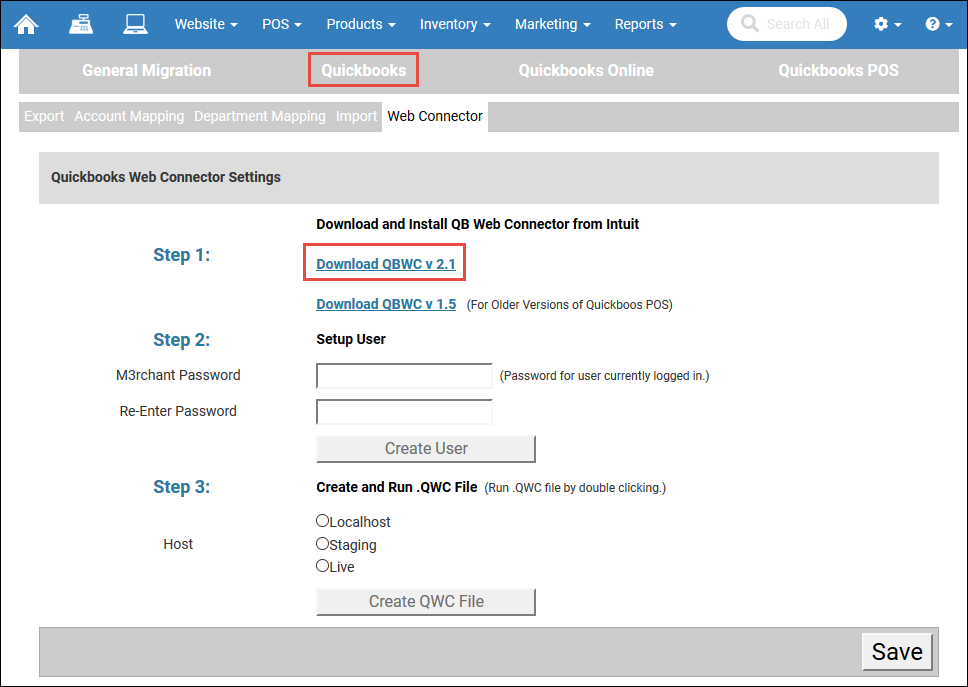The width and height of the screenshot is (968, 687).
Task: Click the Re-Enter Password field
Action: (x=404, y=412)
